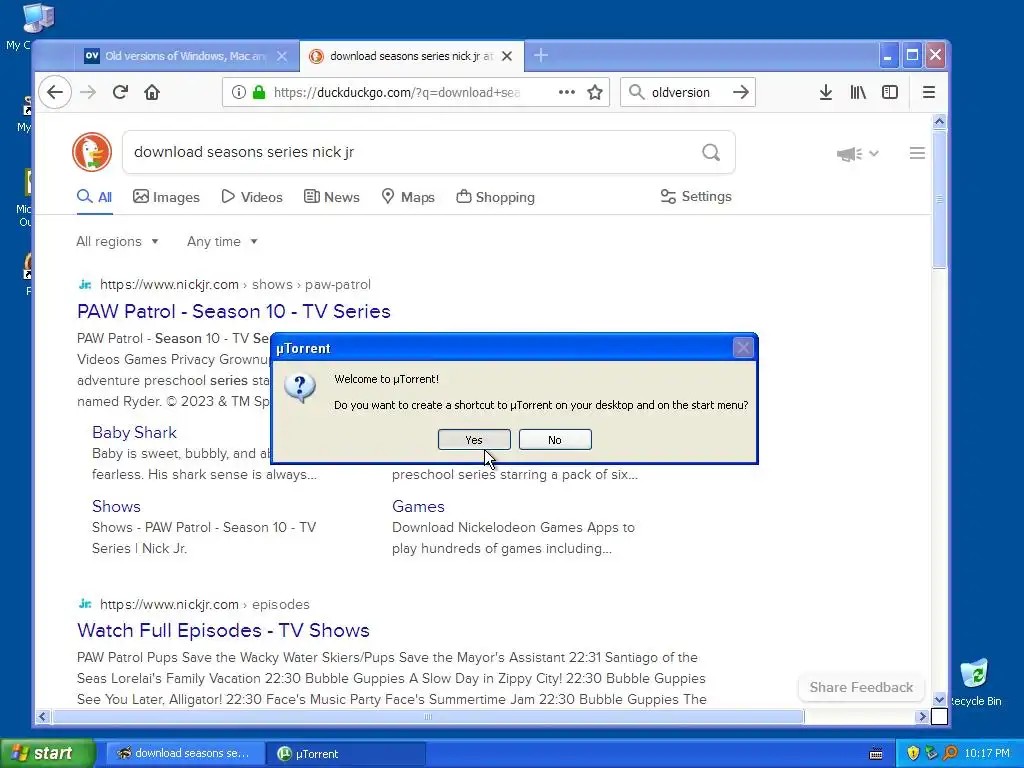Click the green padlock security icon
Screen dimensions: 1024x768
click(x=259, y=92)
